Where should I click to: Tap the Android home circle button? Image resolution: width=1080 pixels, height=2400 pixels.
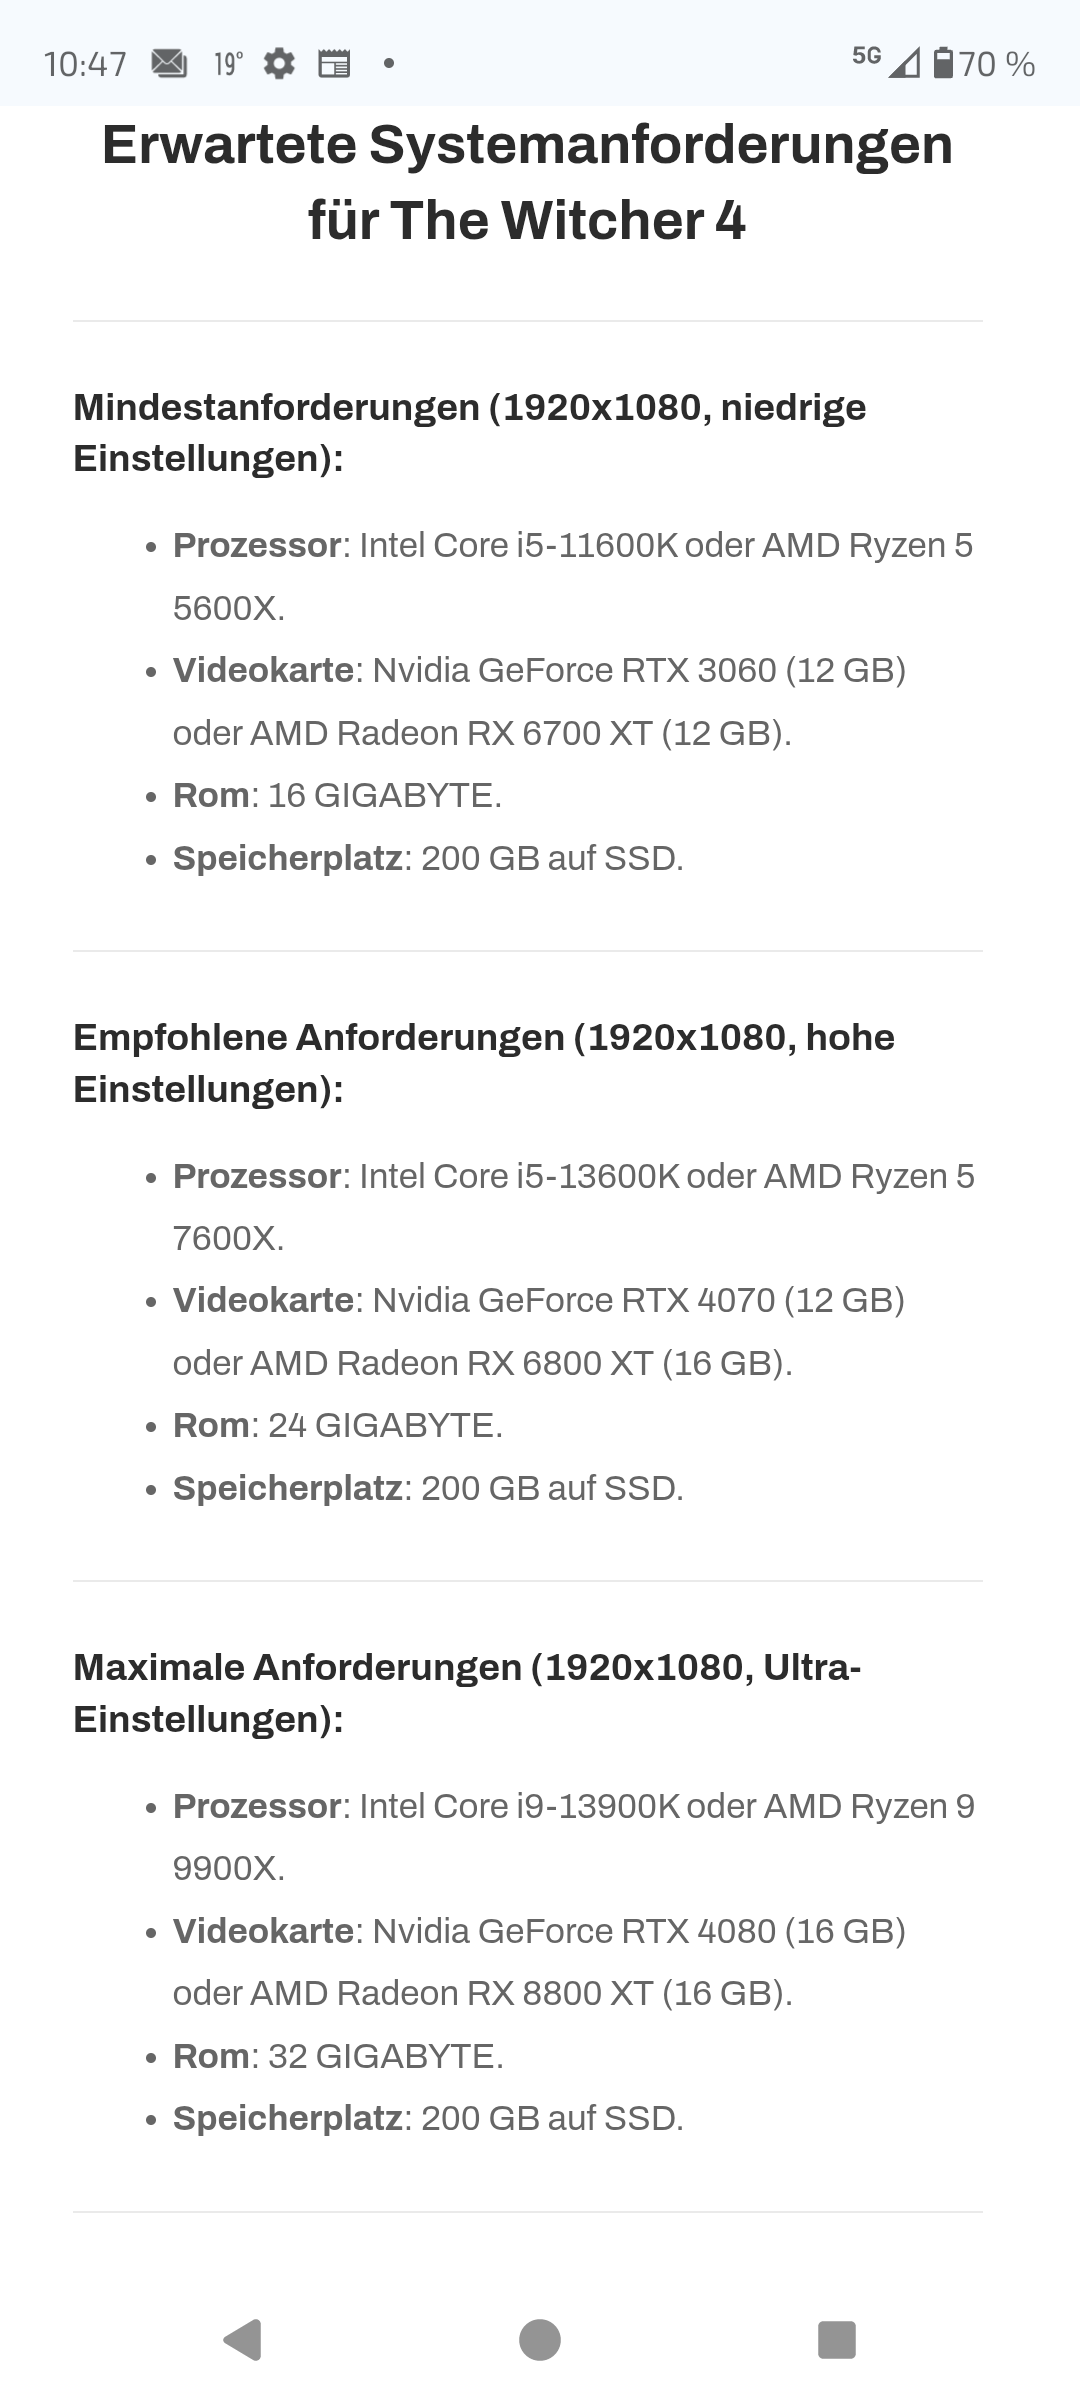(540, 2339)
